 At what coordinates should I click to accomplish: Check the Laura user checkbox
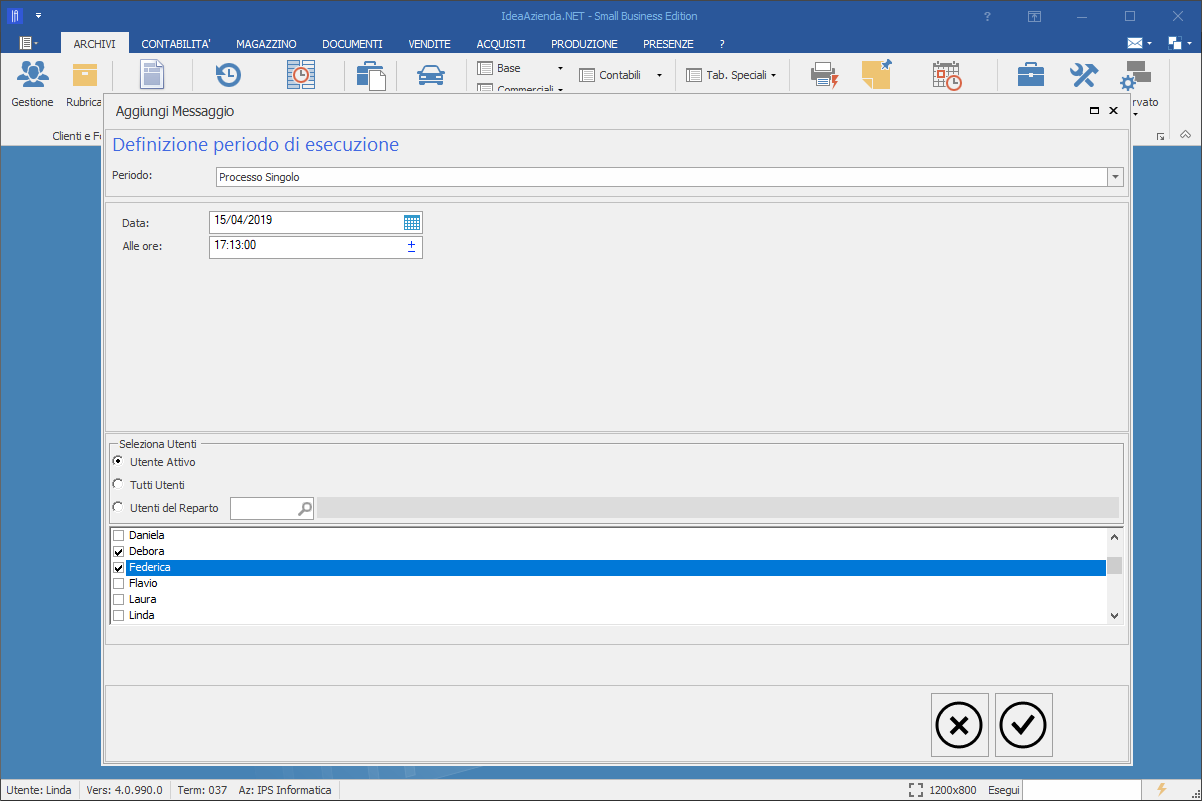pyautogui.click(x=119, y=600)
